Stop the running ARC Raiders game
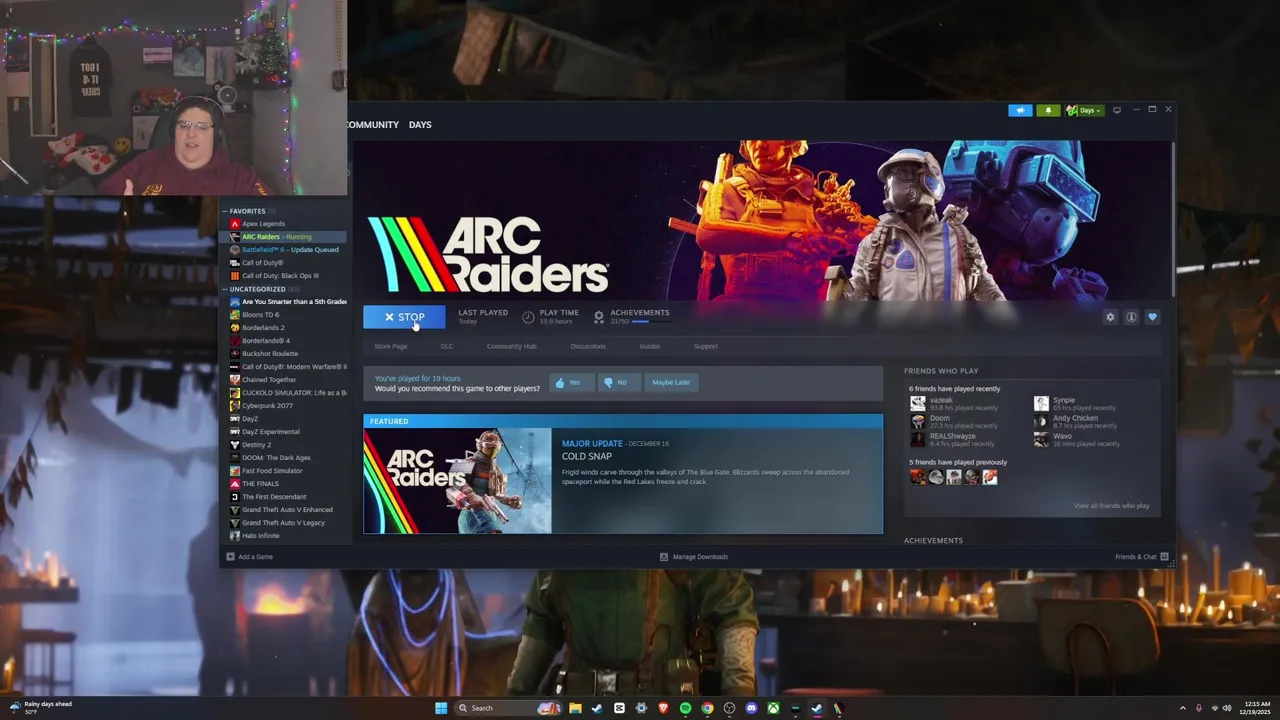The width and height of the screenshot is (1280, 720). (x=404, y=317)
